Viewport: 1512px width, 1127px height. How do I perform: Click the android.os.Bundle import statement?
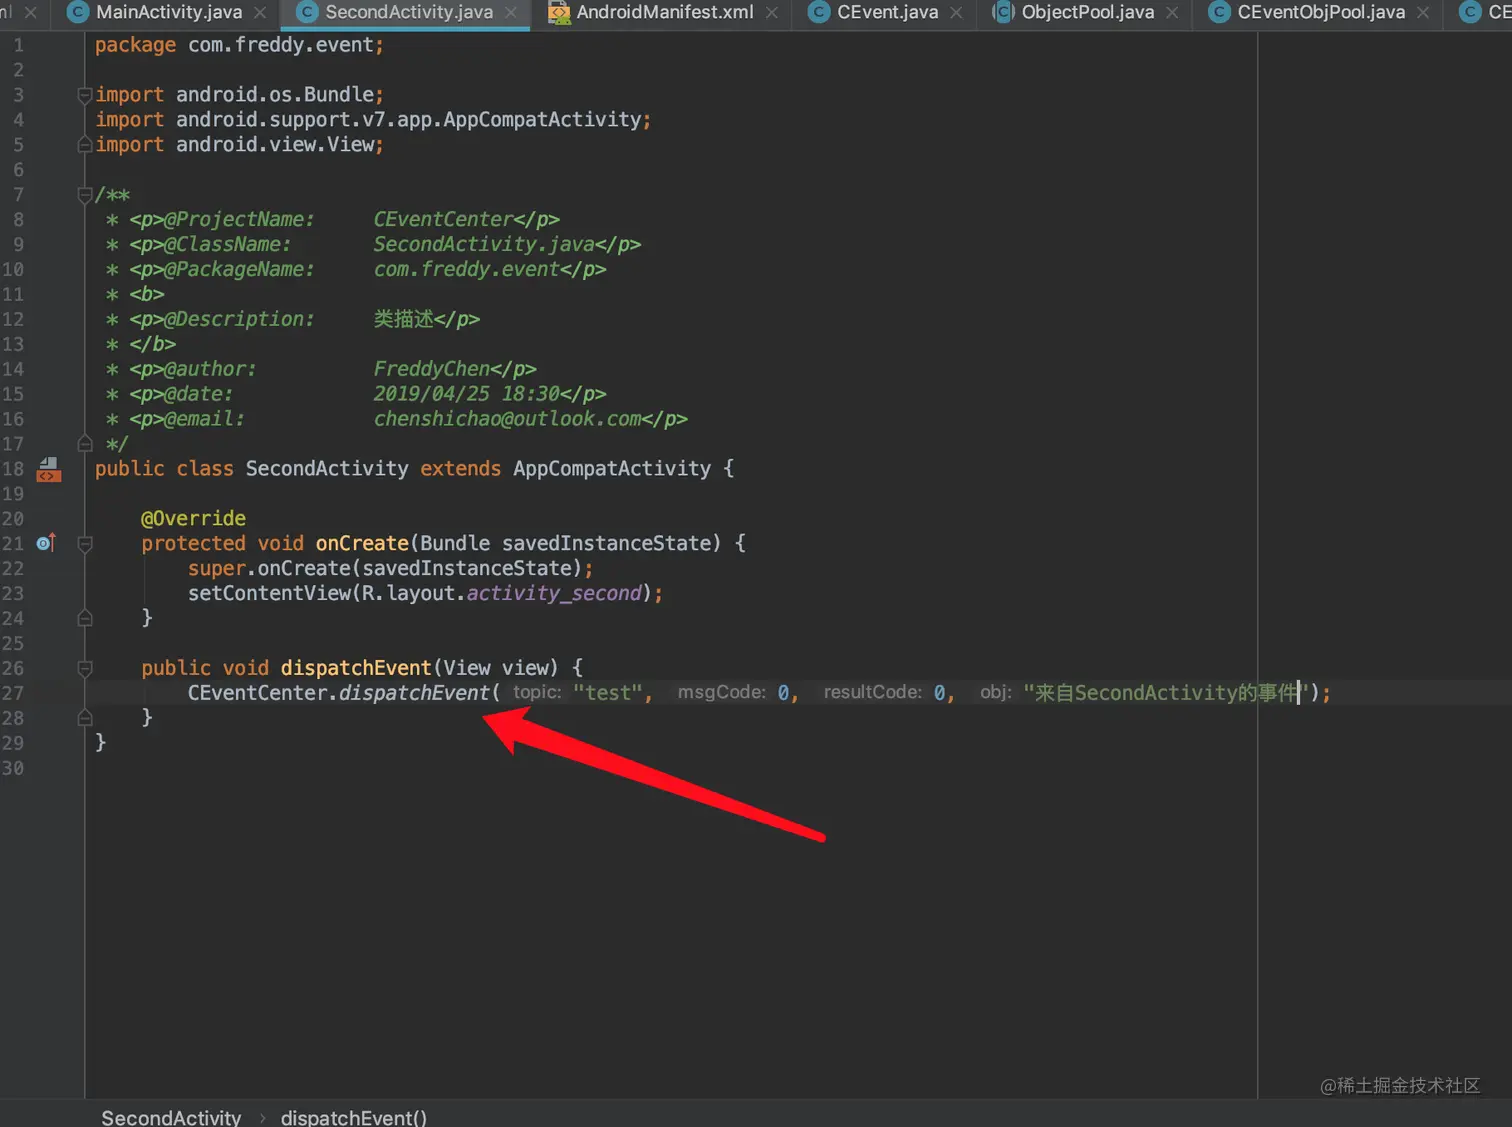[239, 95]
